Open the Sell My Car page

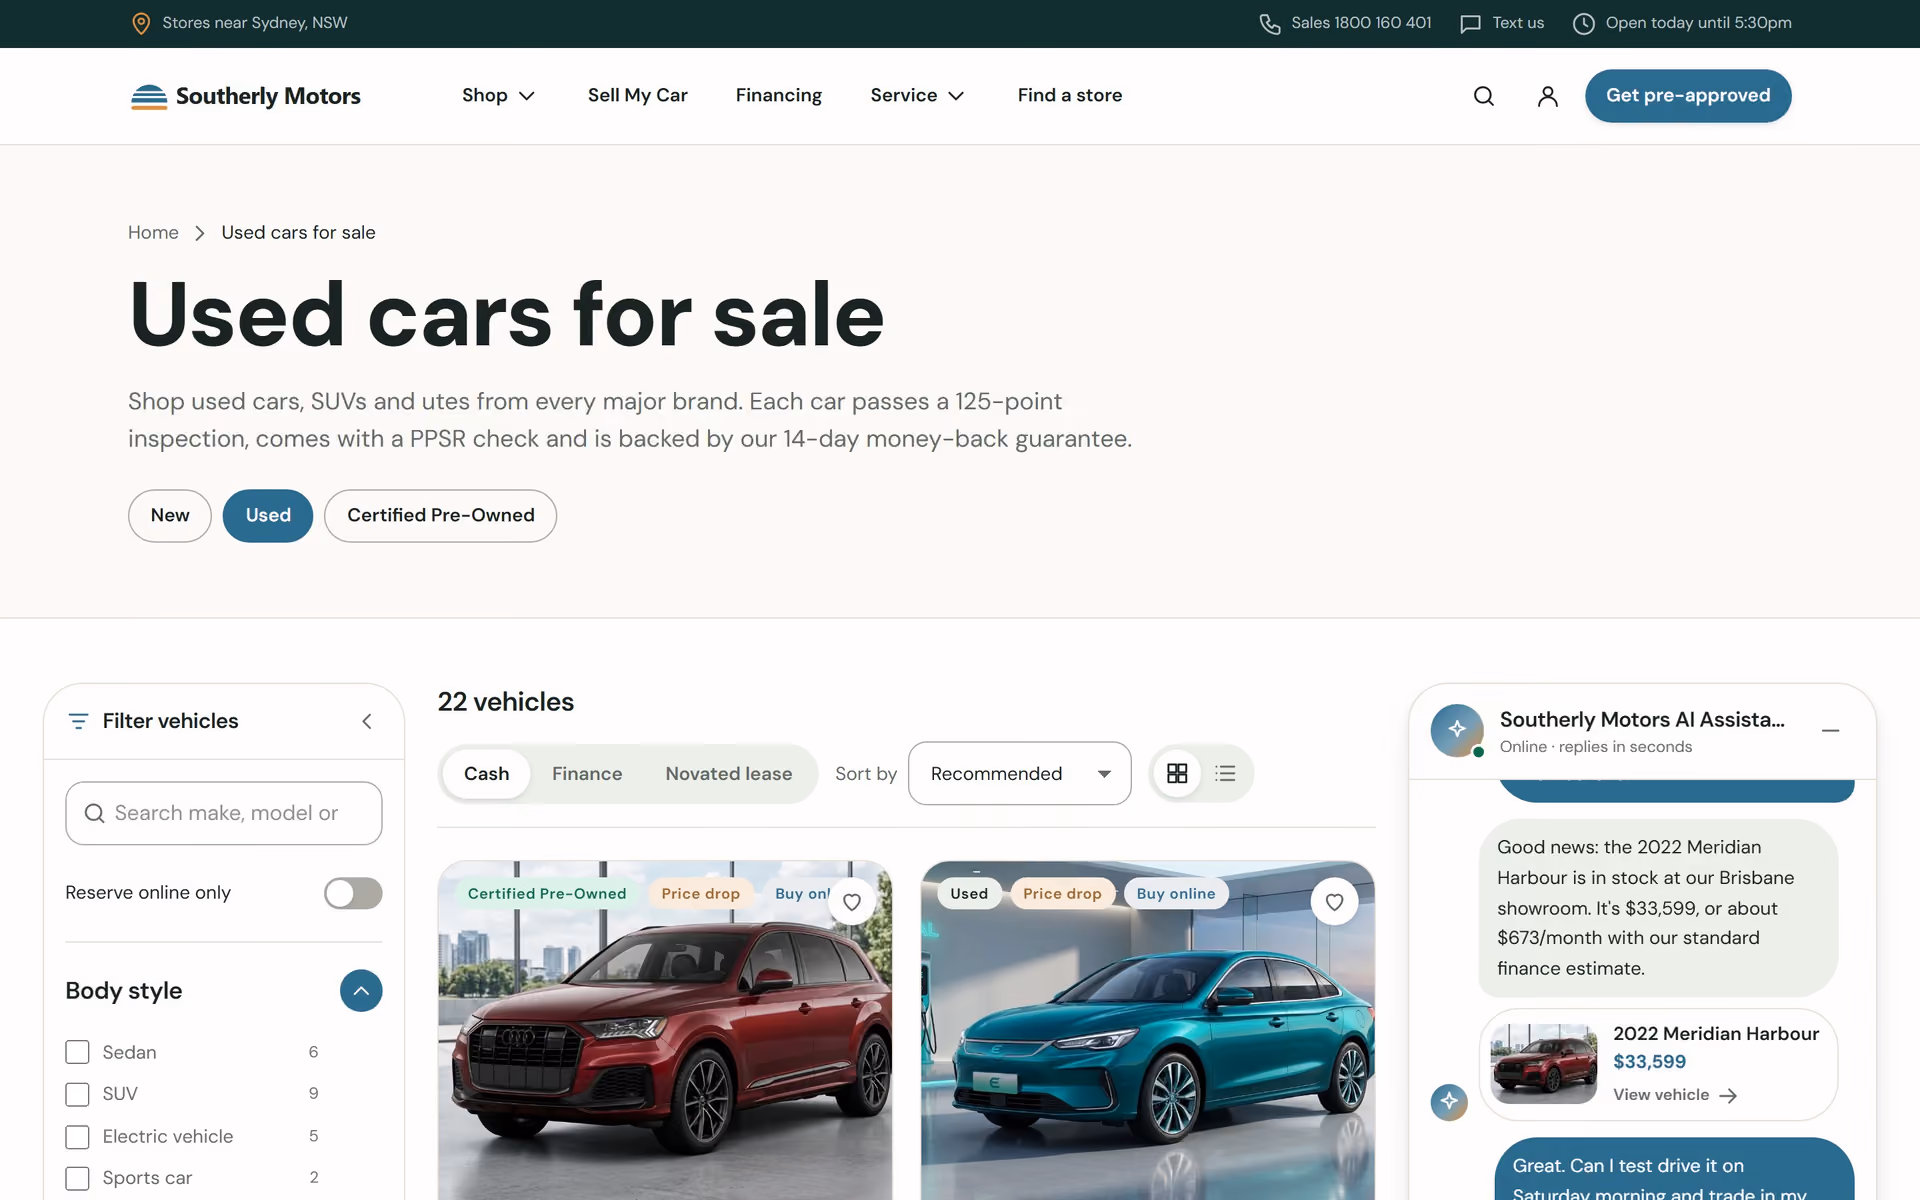(x=638, y=96)
